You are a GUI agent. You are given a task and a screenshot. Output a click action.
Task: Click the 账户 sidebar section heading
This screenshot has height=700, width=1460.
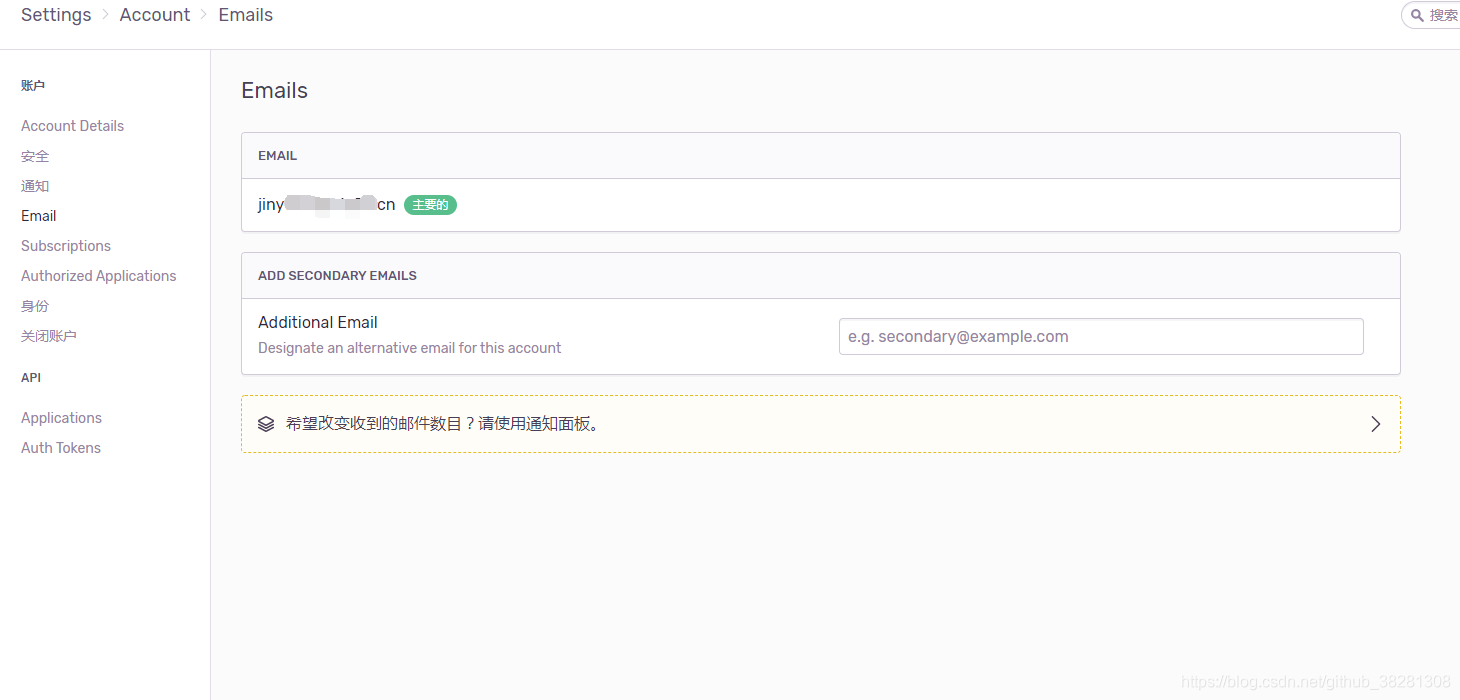(x=33, y=86)
